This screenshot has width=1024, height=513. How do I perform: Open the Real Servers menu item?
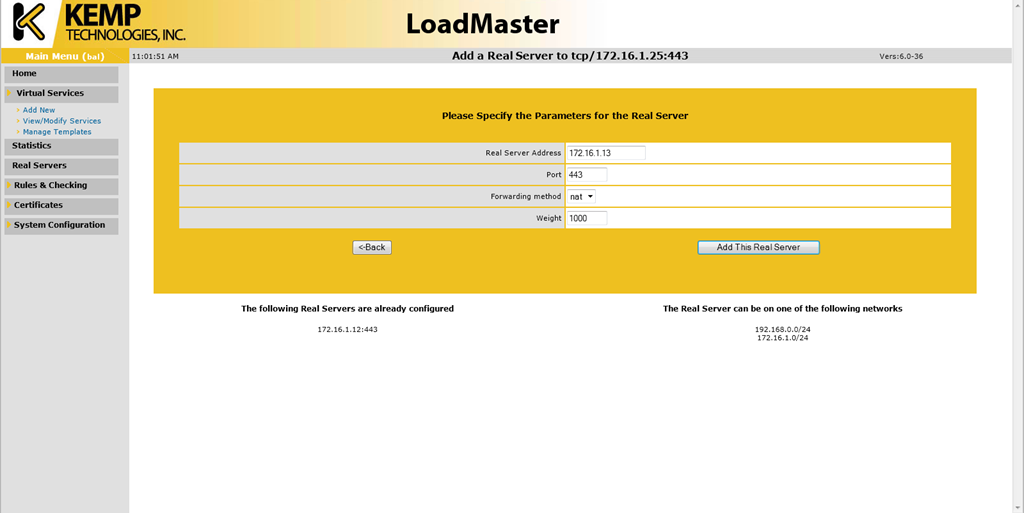click(x=61, y=166)
